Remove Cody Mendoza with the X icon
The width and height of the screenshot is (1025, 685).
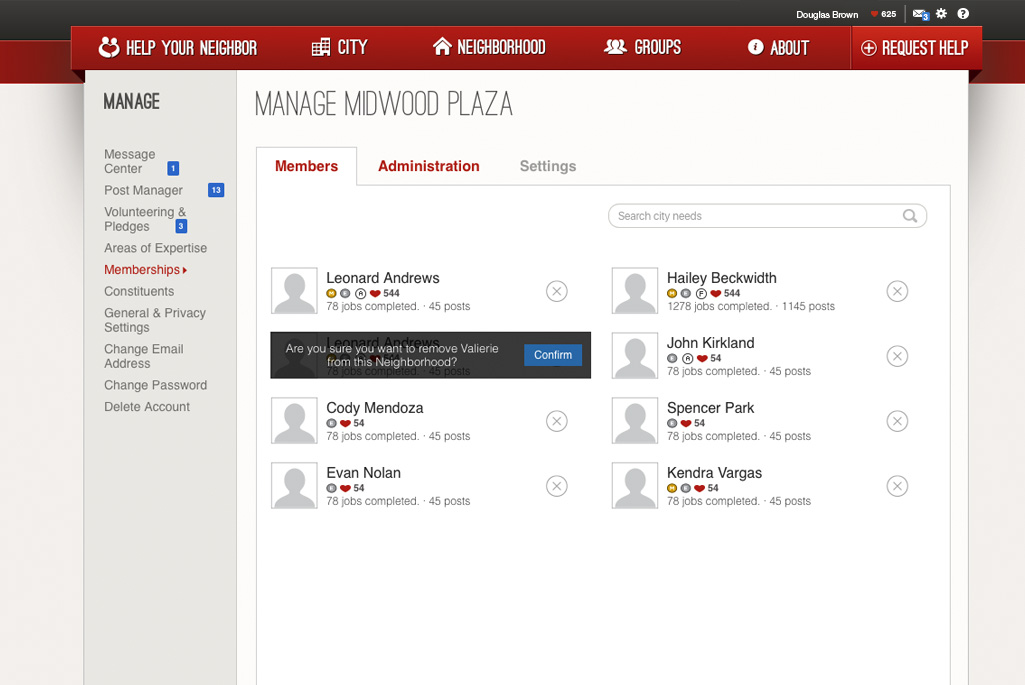pos(557,421)
